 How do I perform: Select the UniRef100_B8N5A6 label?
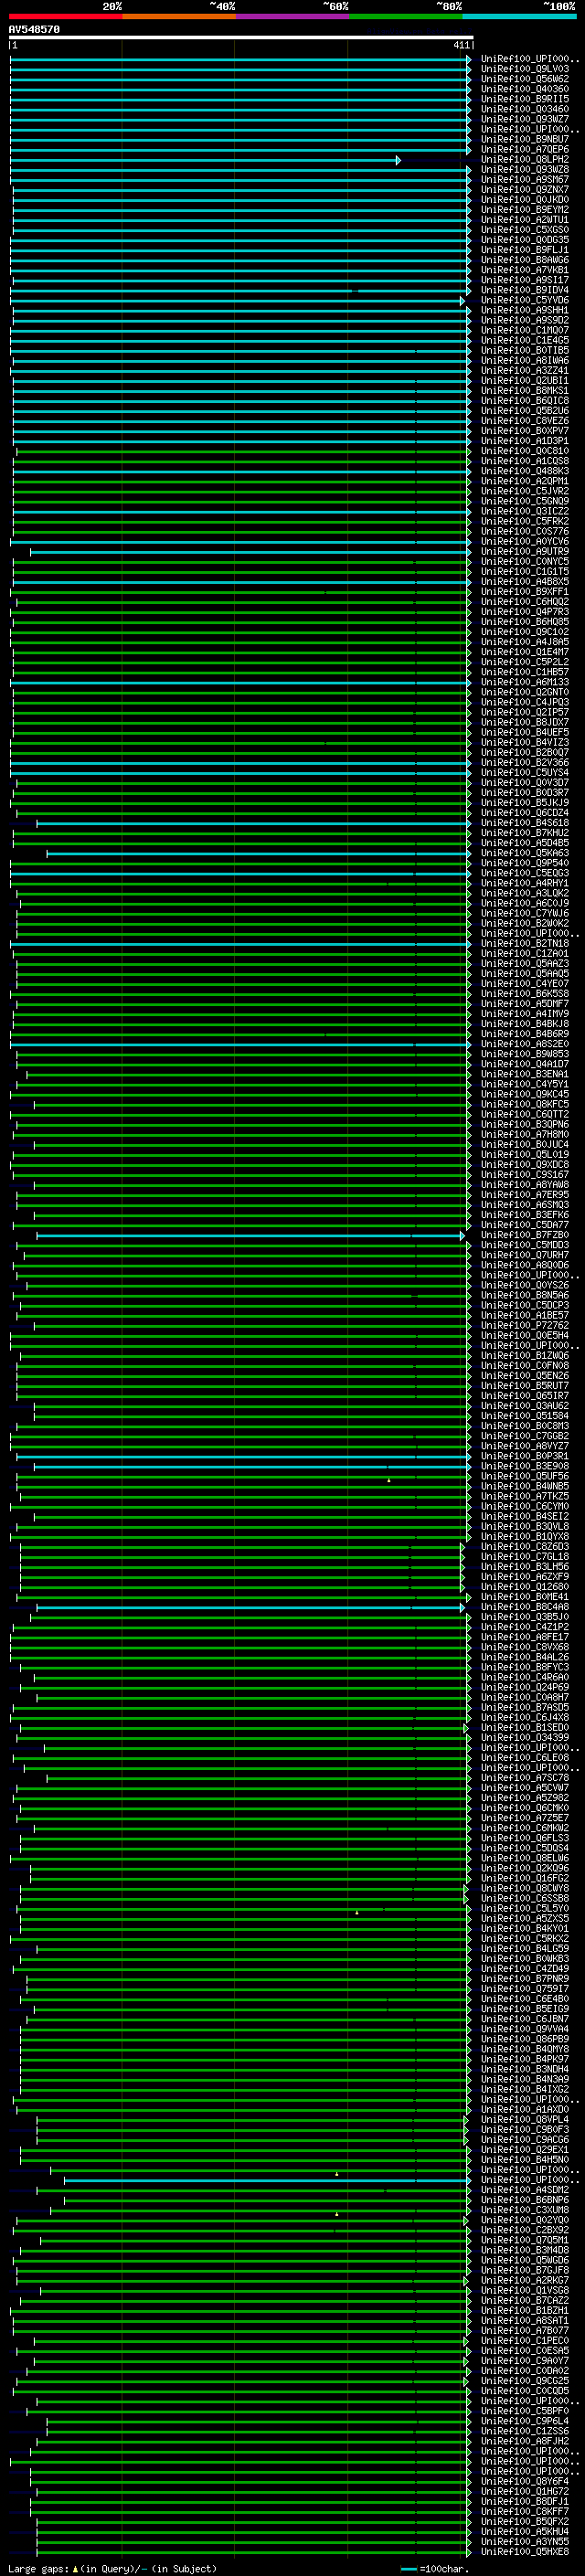coord(525,1296)
